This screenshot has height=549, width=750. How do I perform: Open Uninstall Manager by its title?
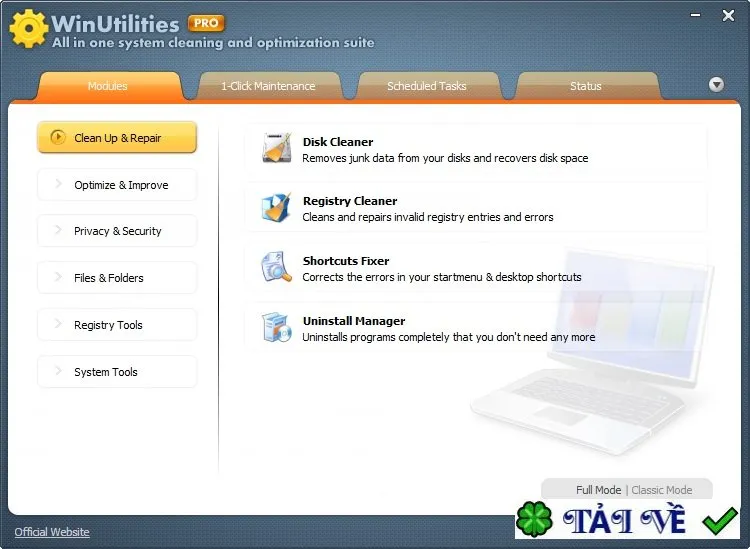354,321
